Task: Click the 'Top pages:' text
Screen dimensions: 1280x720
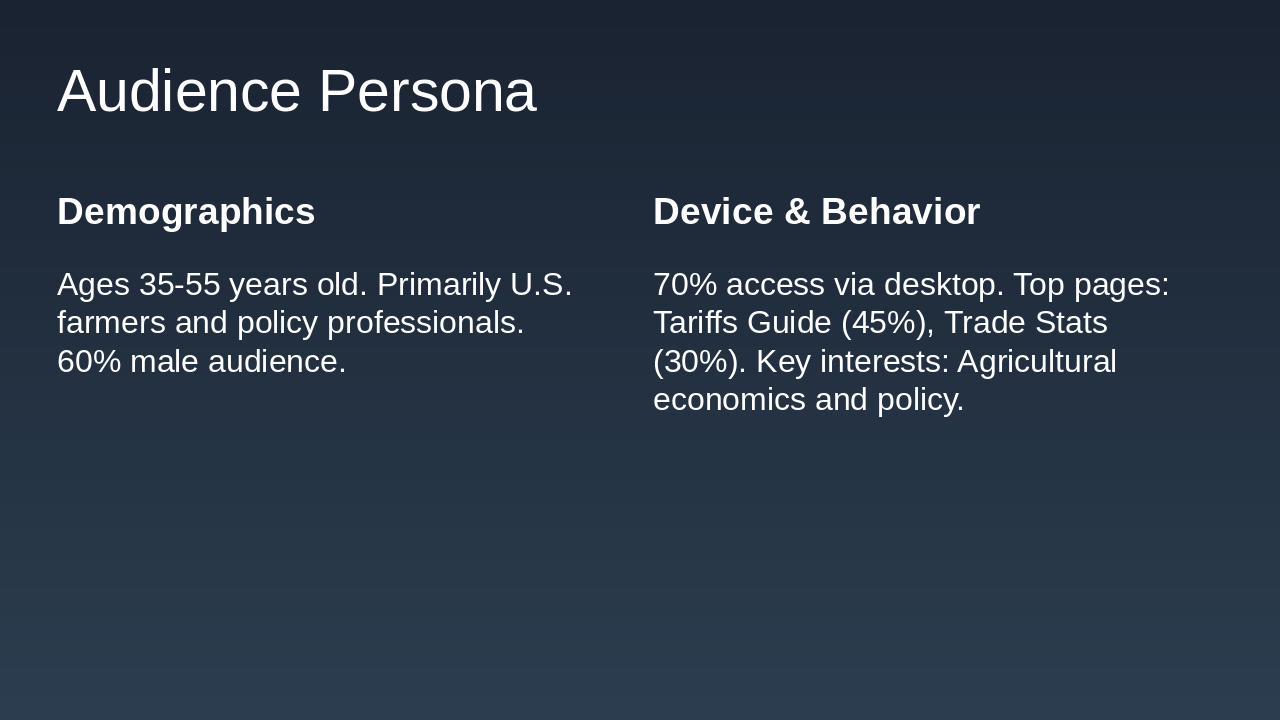Action: click(1091, 285)
